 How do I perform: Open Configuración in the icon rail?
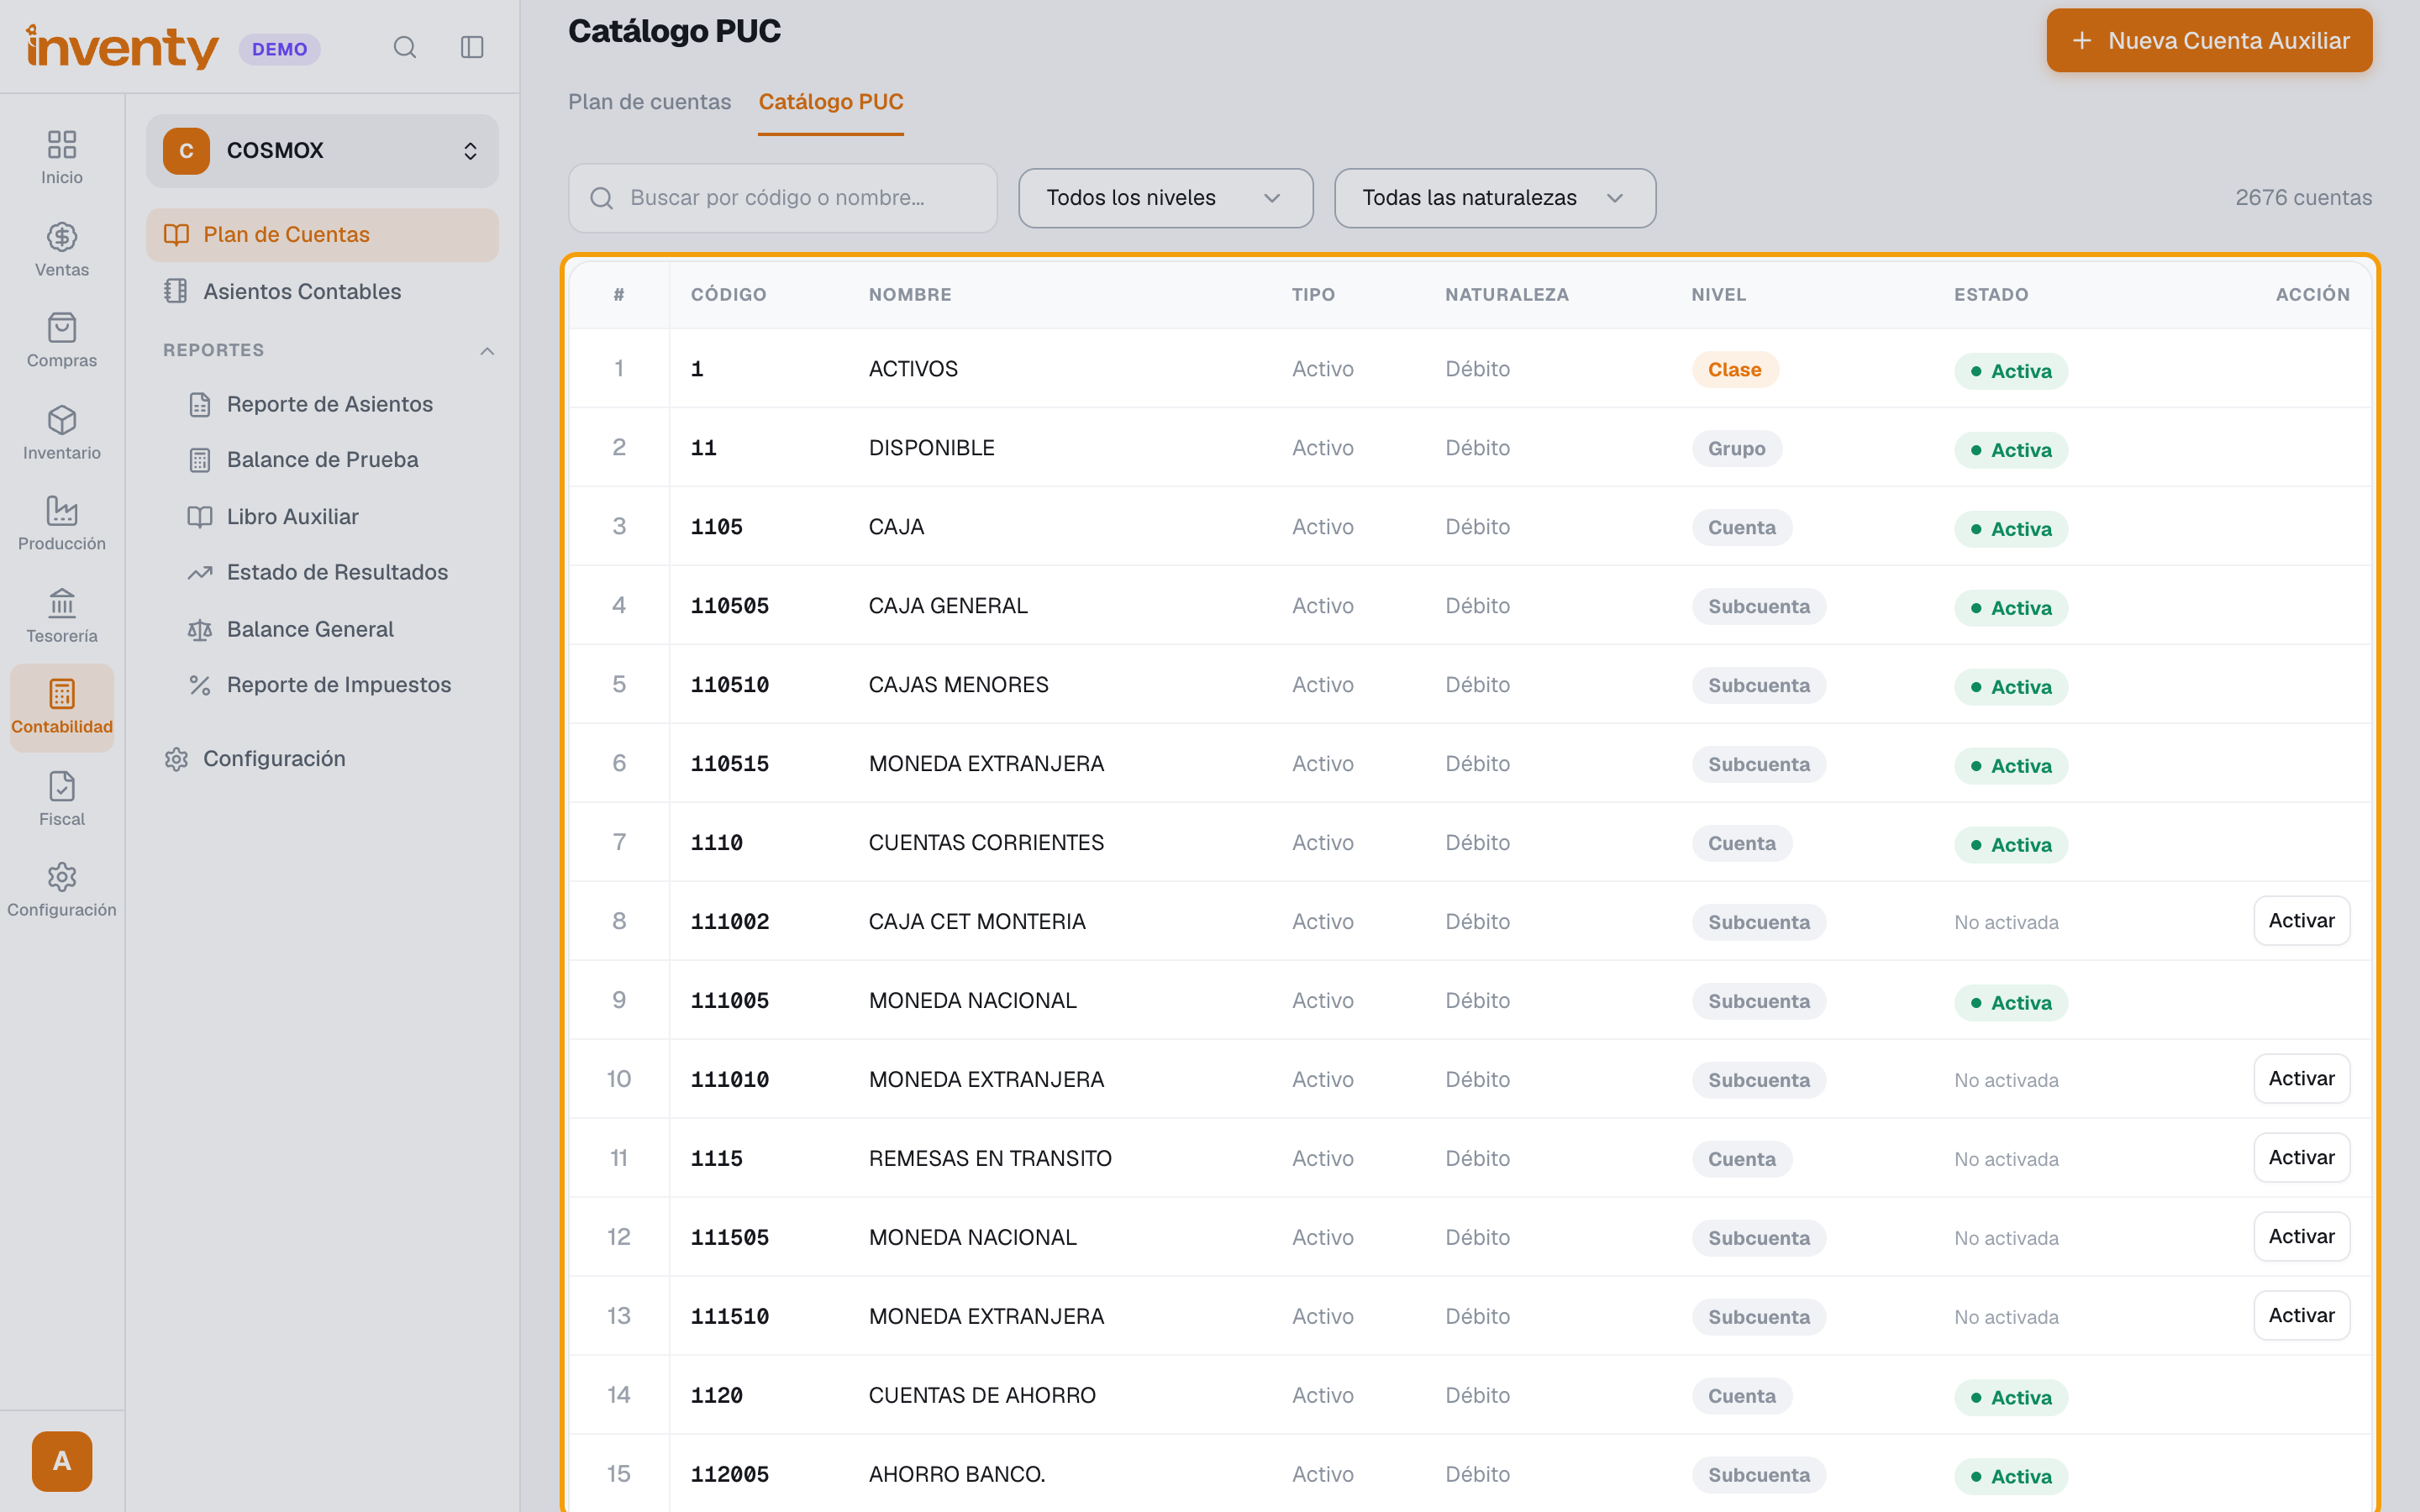(x=62, y=890)
